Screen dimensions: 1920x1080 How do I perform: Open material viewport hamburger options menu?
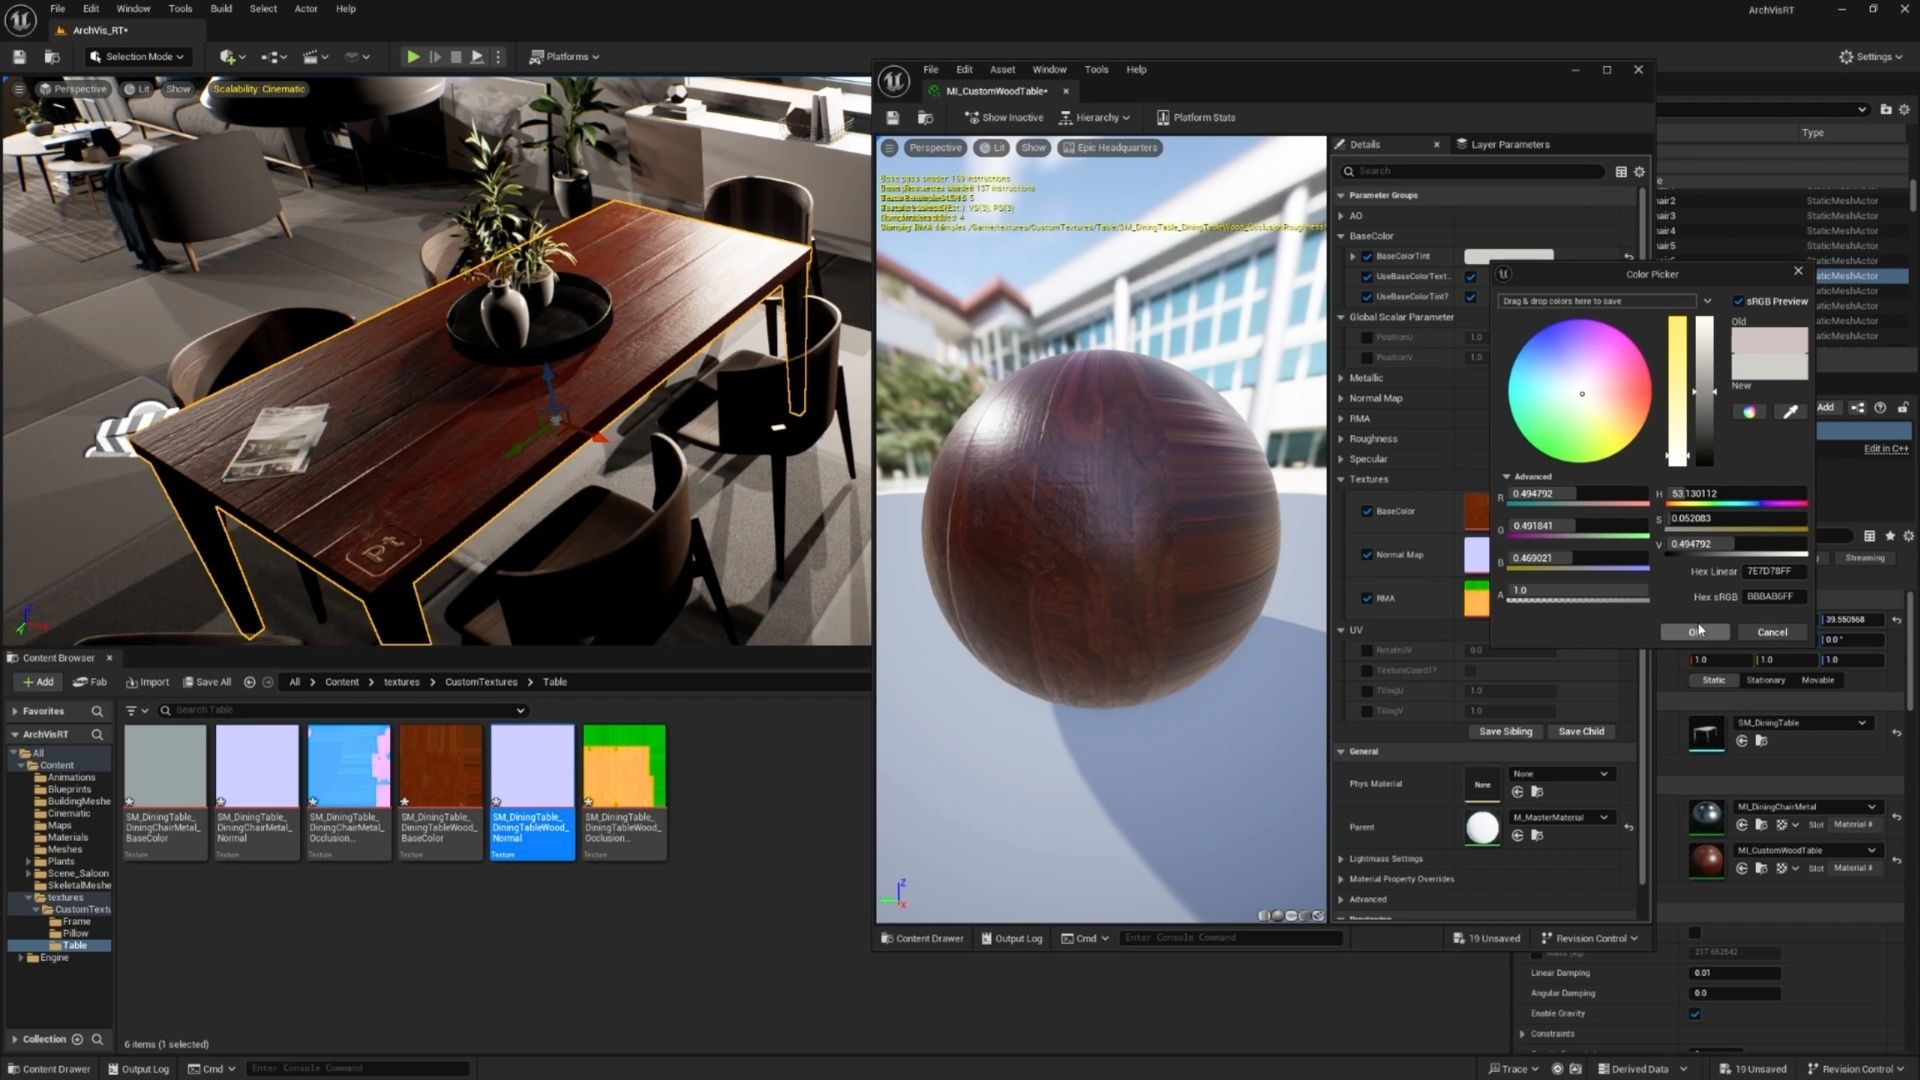pos(889,148)
